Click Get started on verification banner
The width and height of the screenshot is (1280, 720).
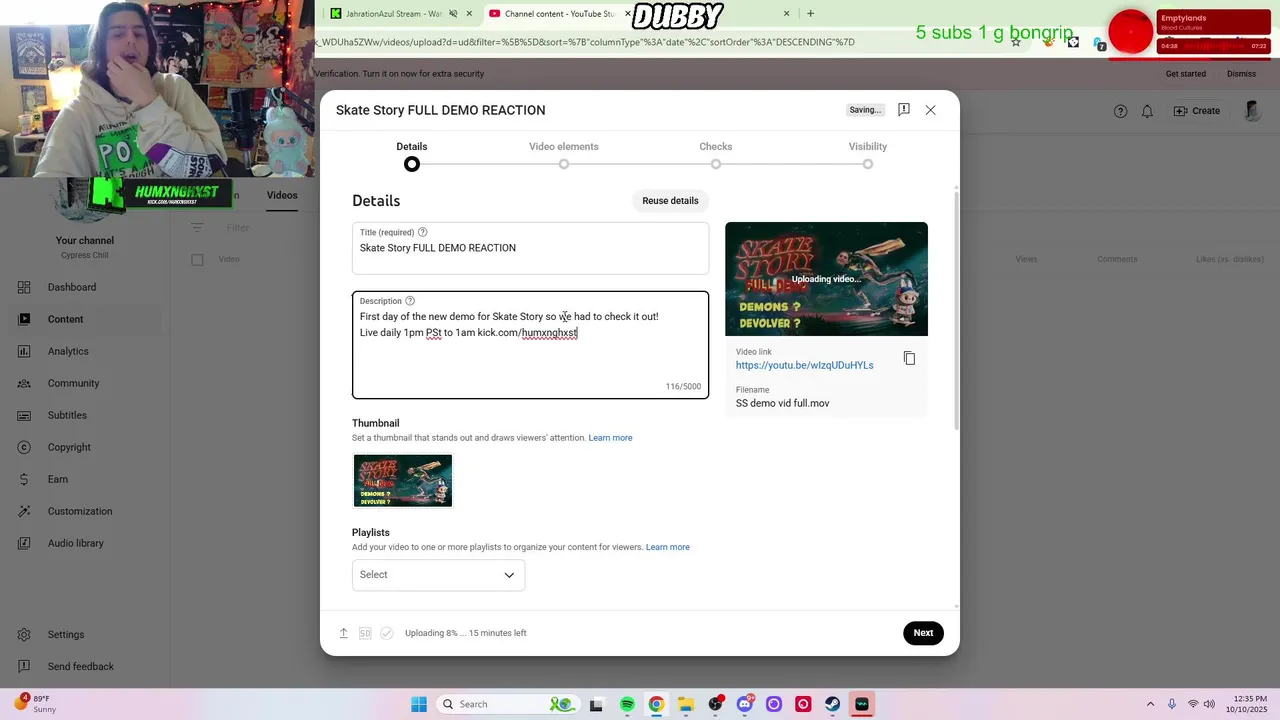coord(1186,74)
